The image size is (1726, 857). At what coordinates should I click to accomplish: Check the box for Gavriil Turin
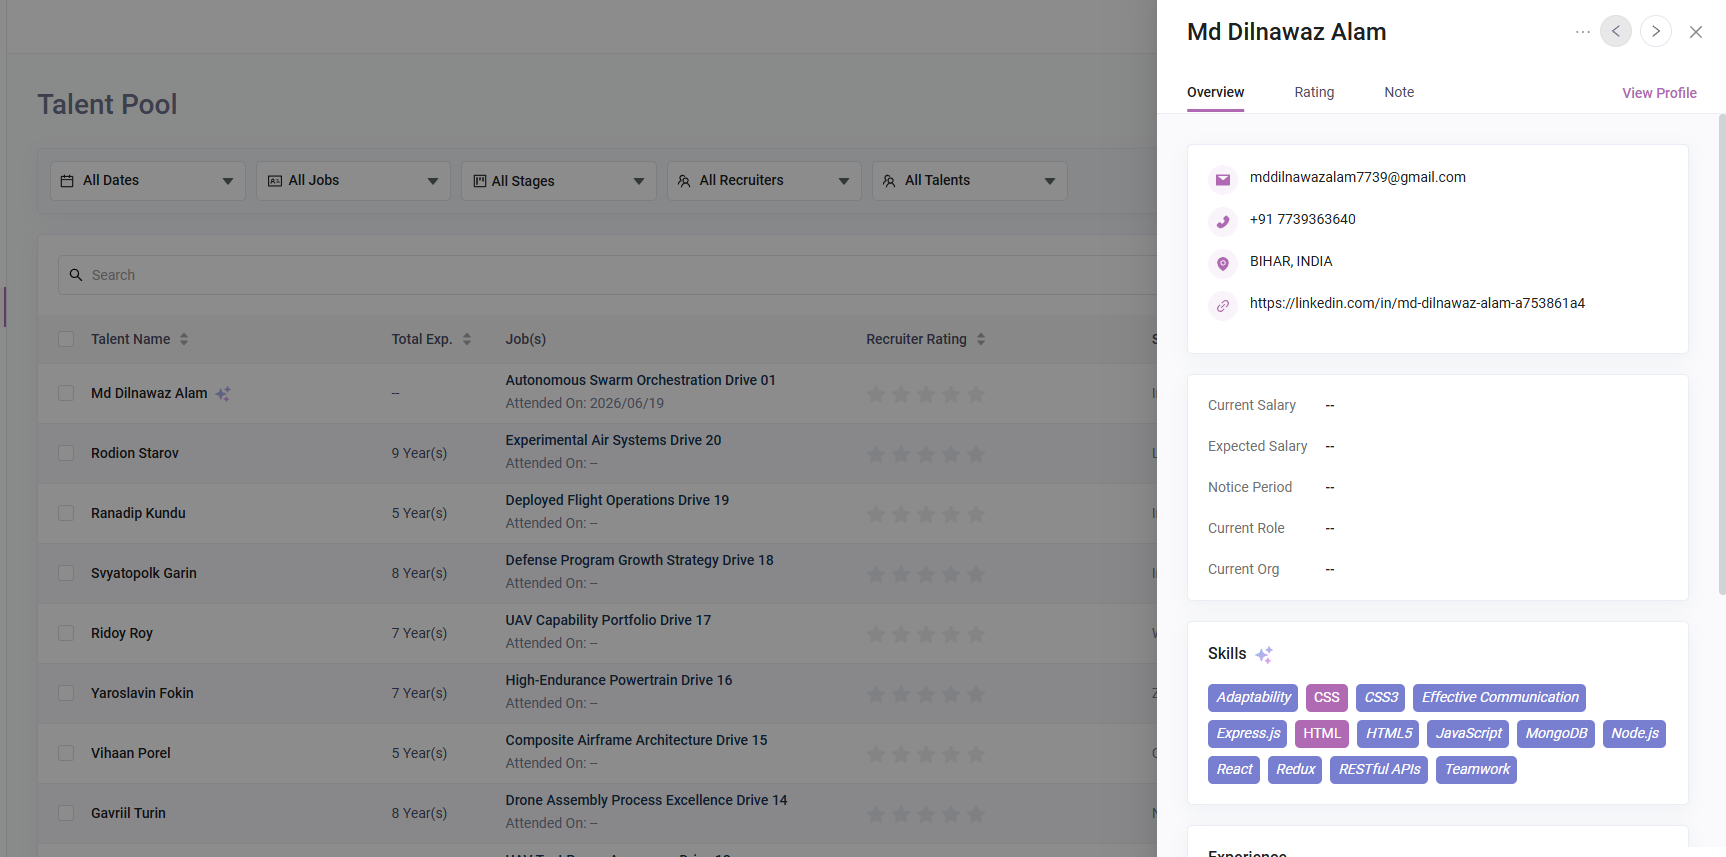66,813
